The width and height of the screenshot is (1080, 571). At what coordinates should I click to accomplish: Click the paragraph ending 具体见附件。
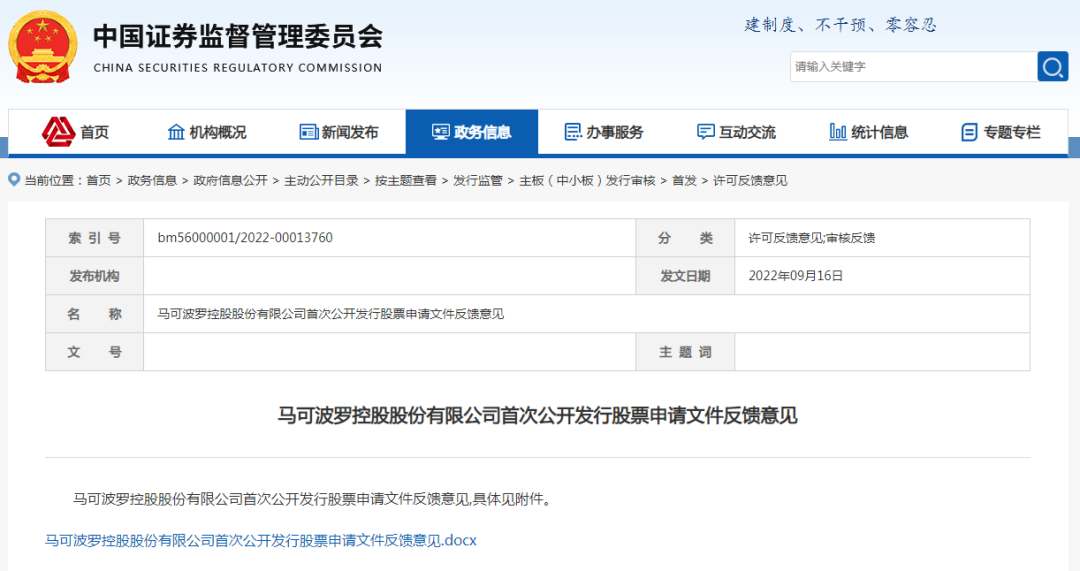[313, 499]
